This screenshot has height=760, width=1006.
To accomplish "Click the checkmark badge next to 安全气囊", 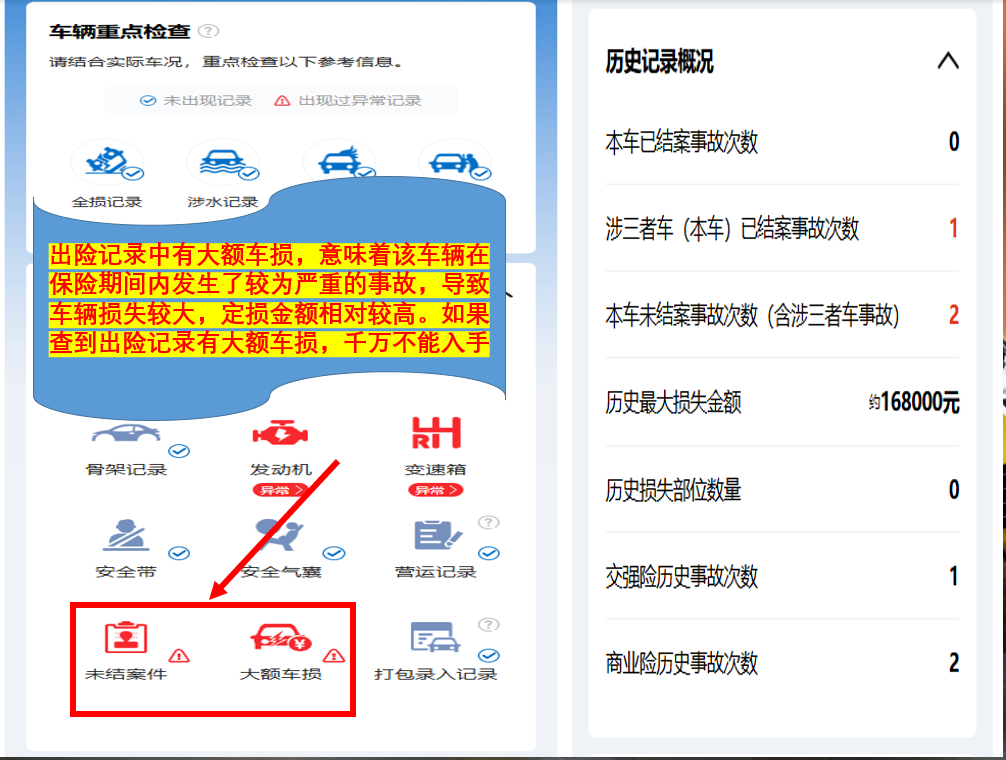I will coord(334,553).
